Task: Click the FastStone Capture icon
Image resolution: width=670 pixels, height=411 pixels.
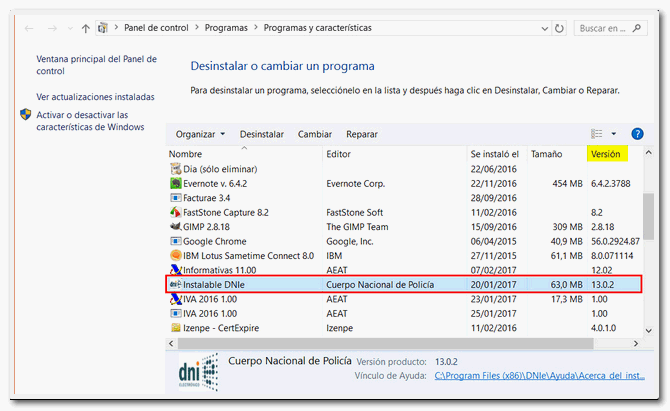Action: pos(175,213)
